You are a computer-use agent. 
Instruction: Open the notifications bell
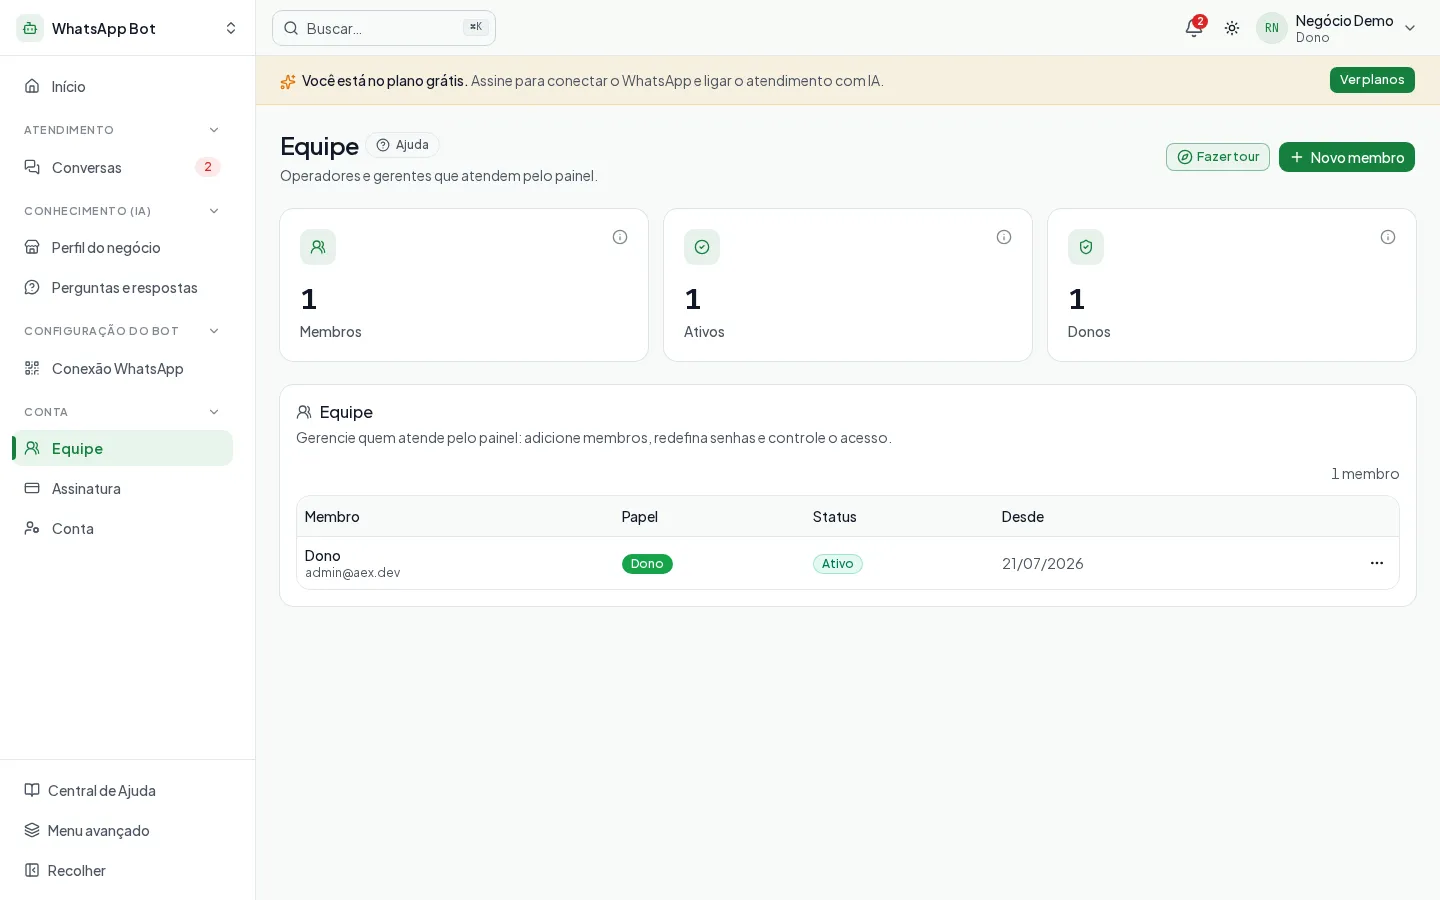pyautogui.click(x=1193, y=28)
